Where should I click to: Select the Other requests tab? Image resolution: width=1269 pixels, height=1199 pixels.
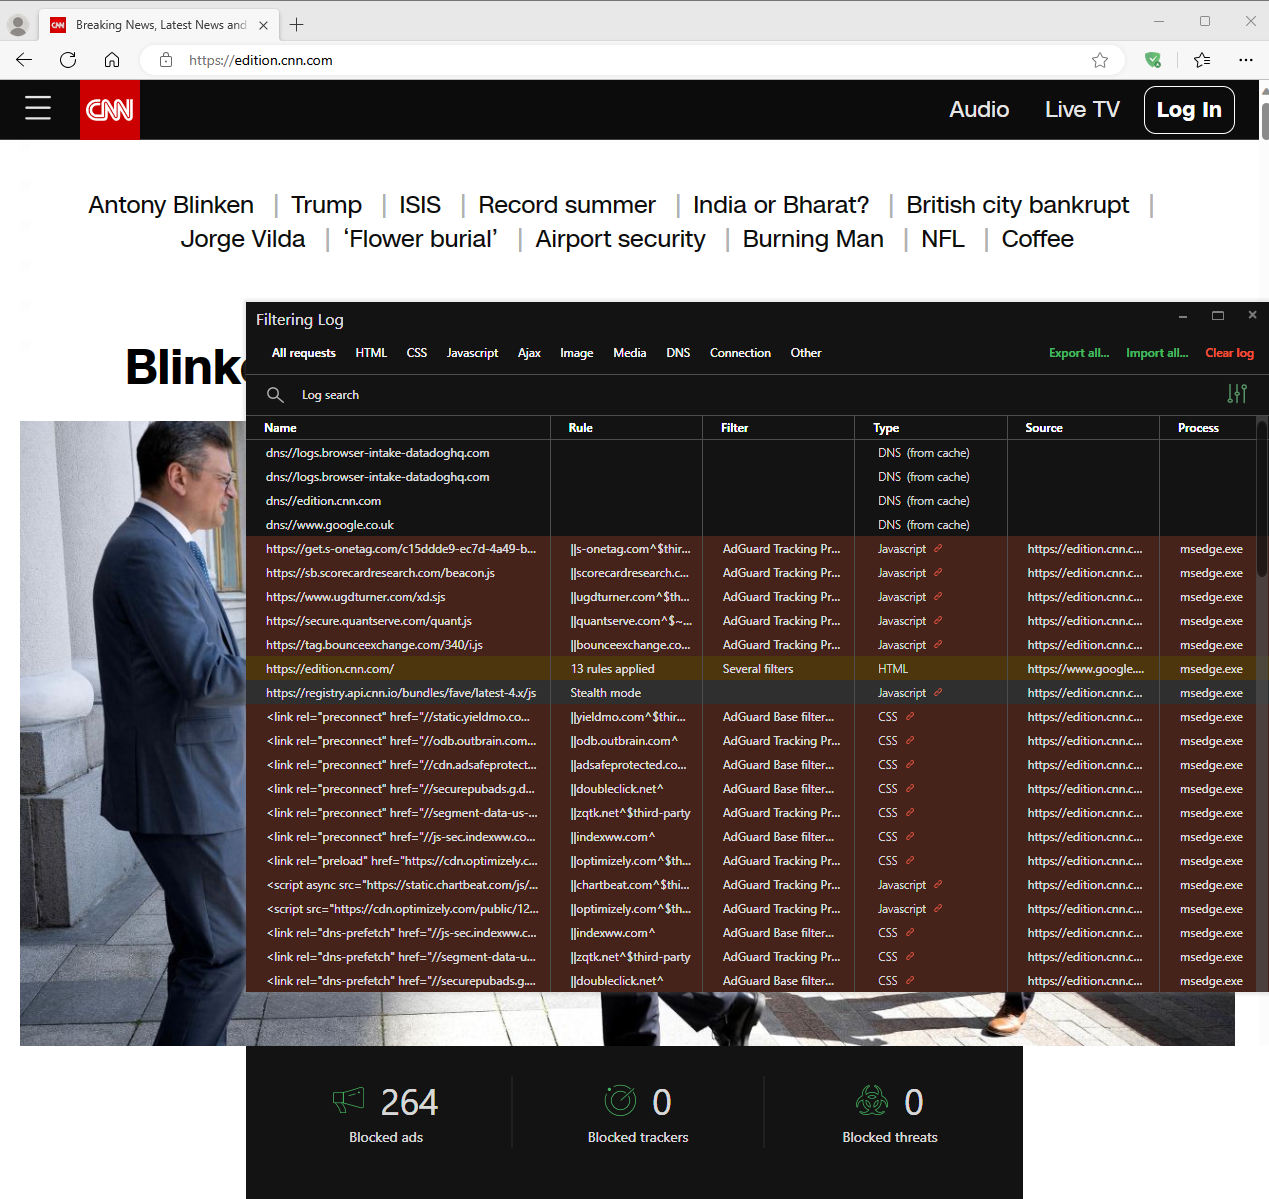(x=806, y=353)
